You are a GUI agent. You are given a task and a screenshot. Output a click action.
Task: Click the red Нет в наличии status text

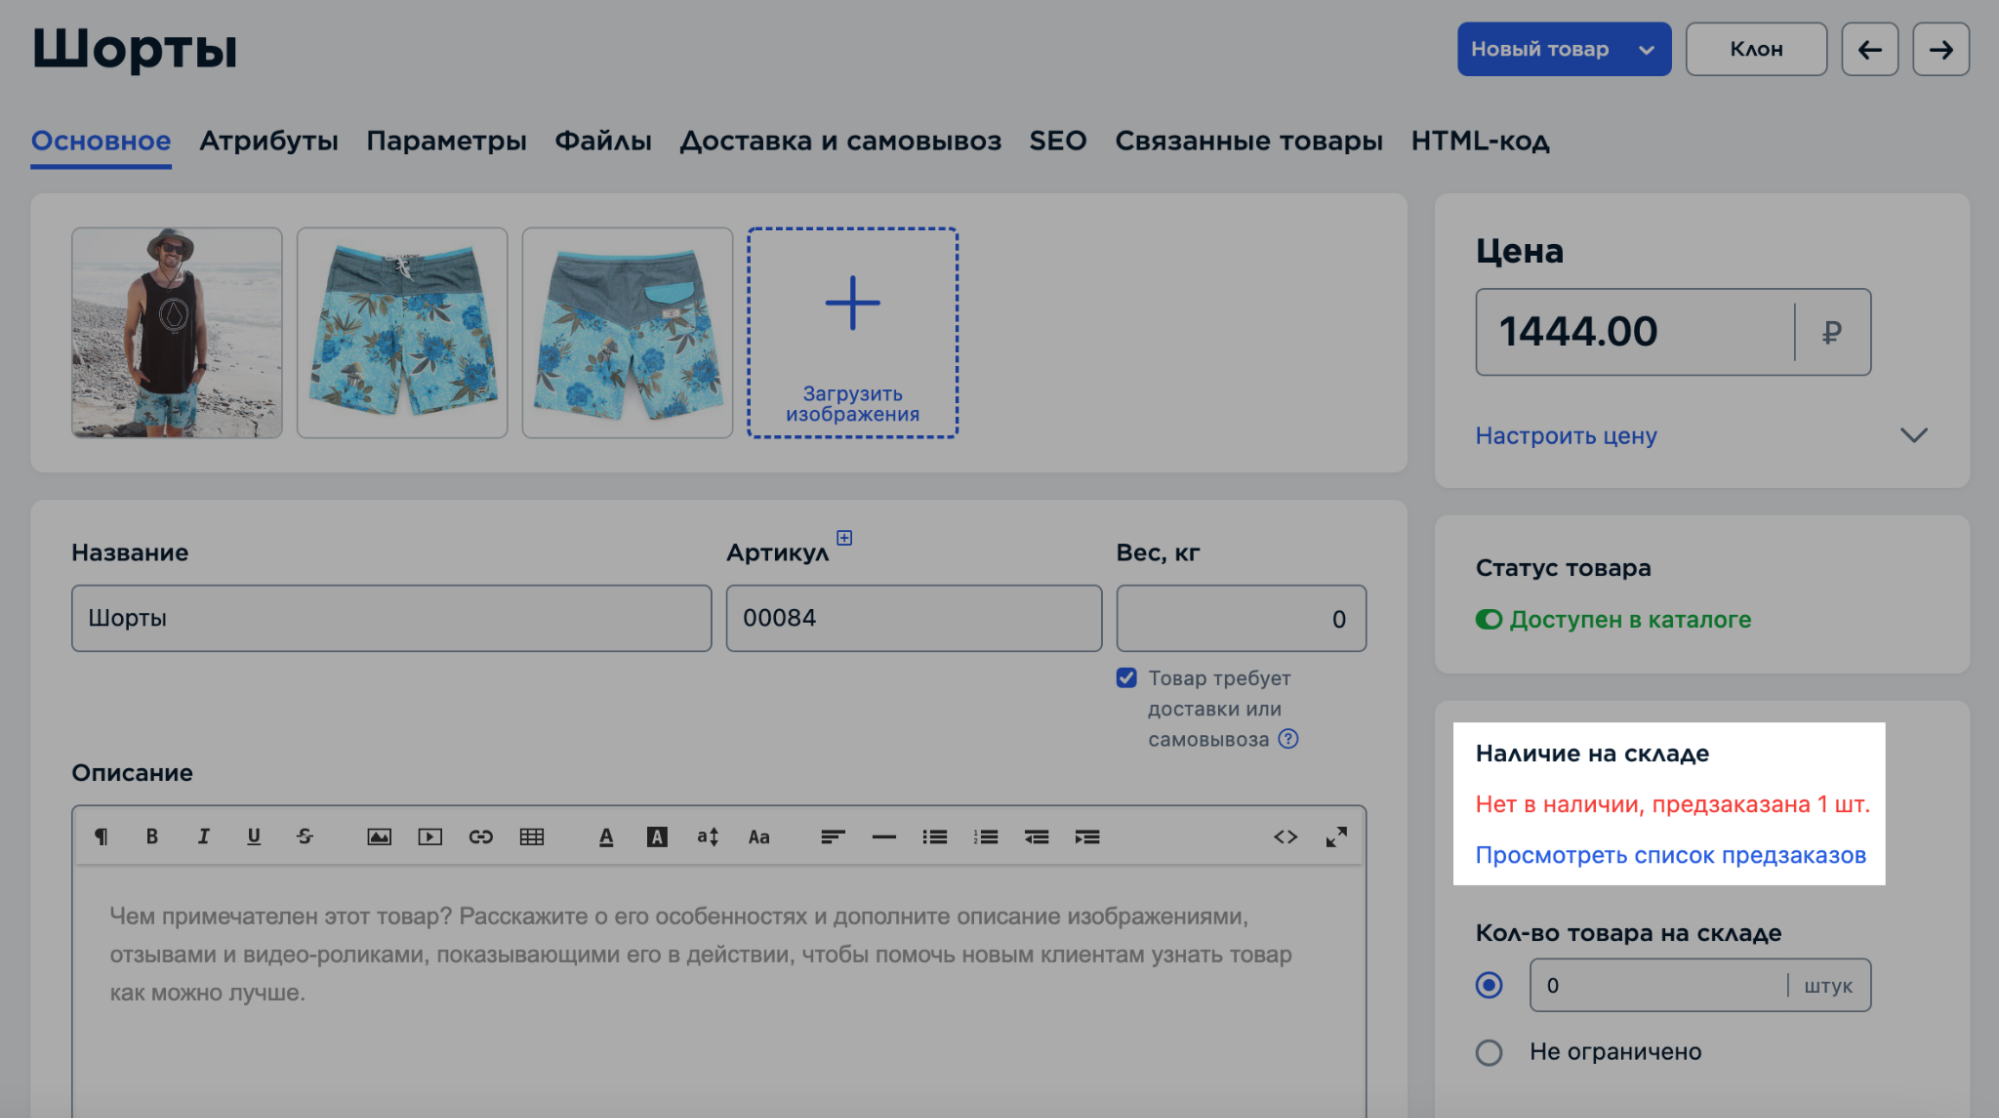point(1673,804)
